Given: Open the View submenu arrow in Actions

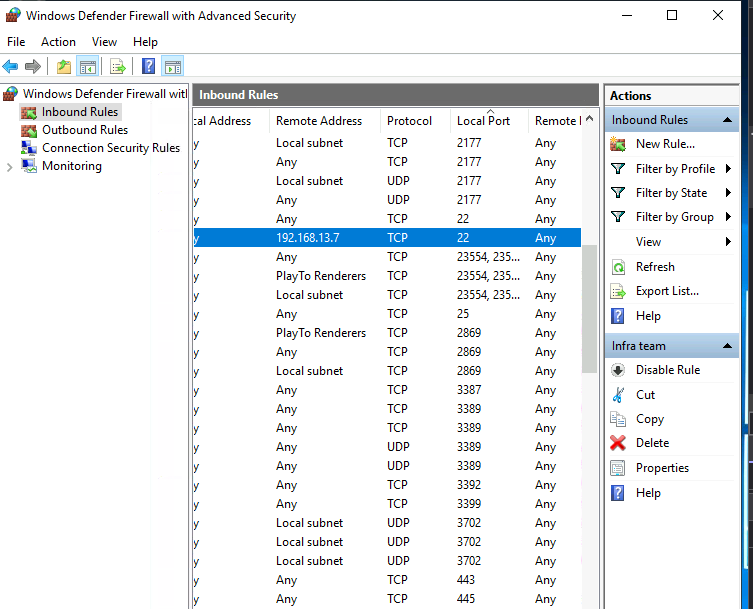Looking at the screenshot, I should coord(729,242).
